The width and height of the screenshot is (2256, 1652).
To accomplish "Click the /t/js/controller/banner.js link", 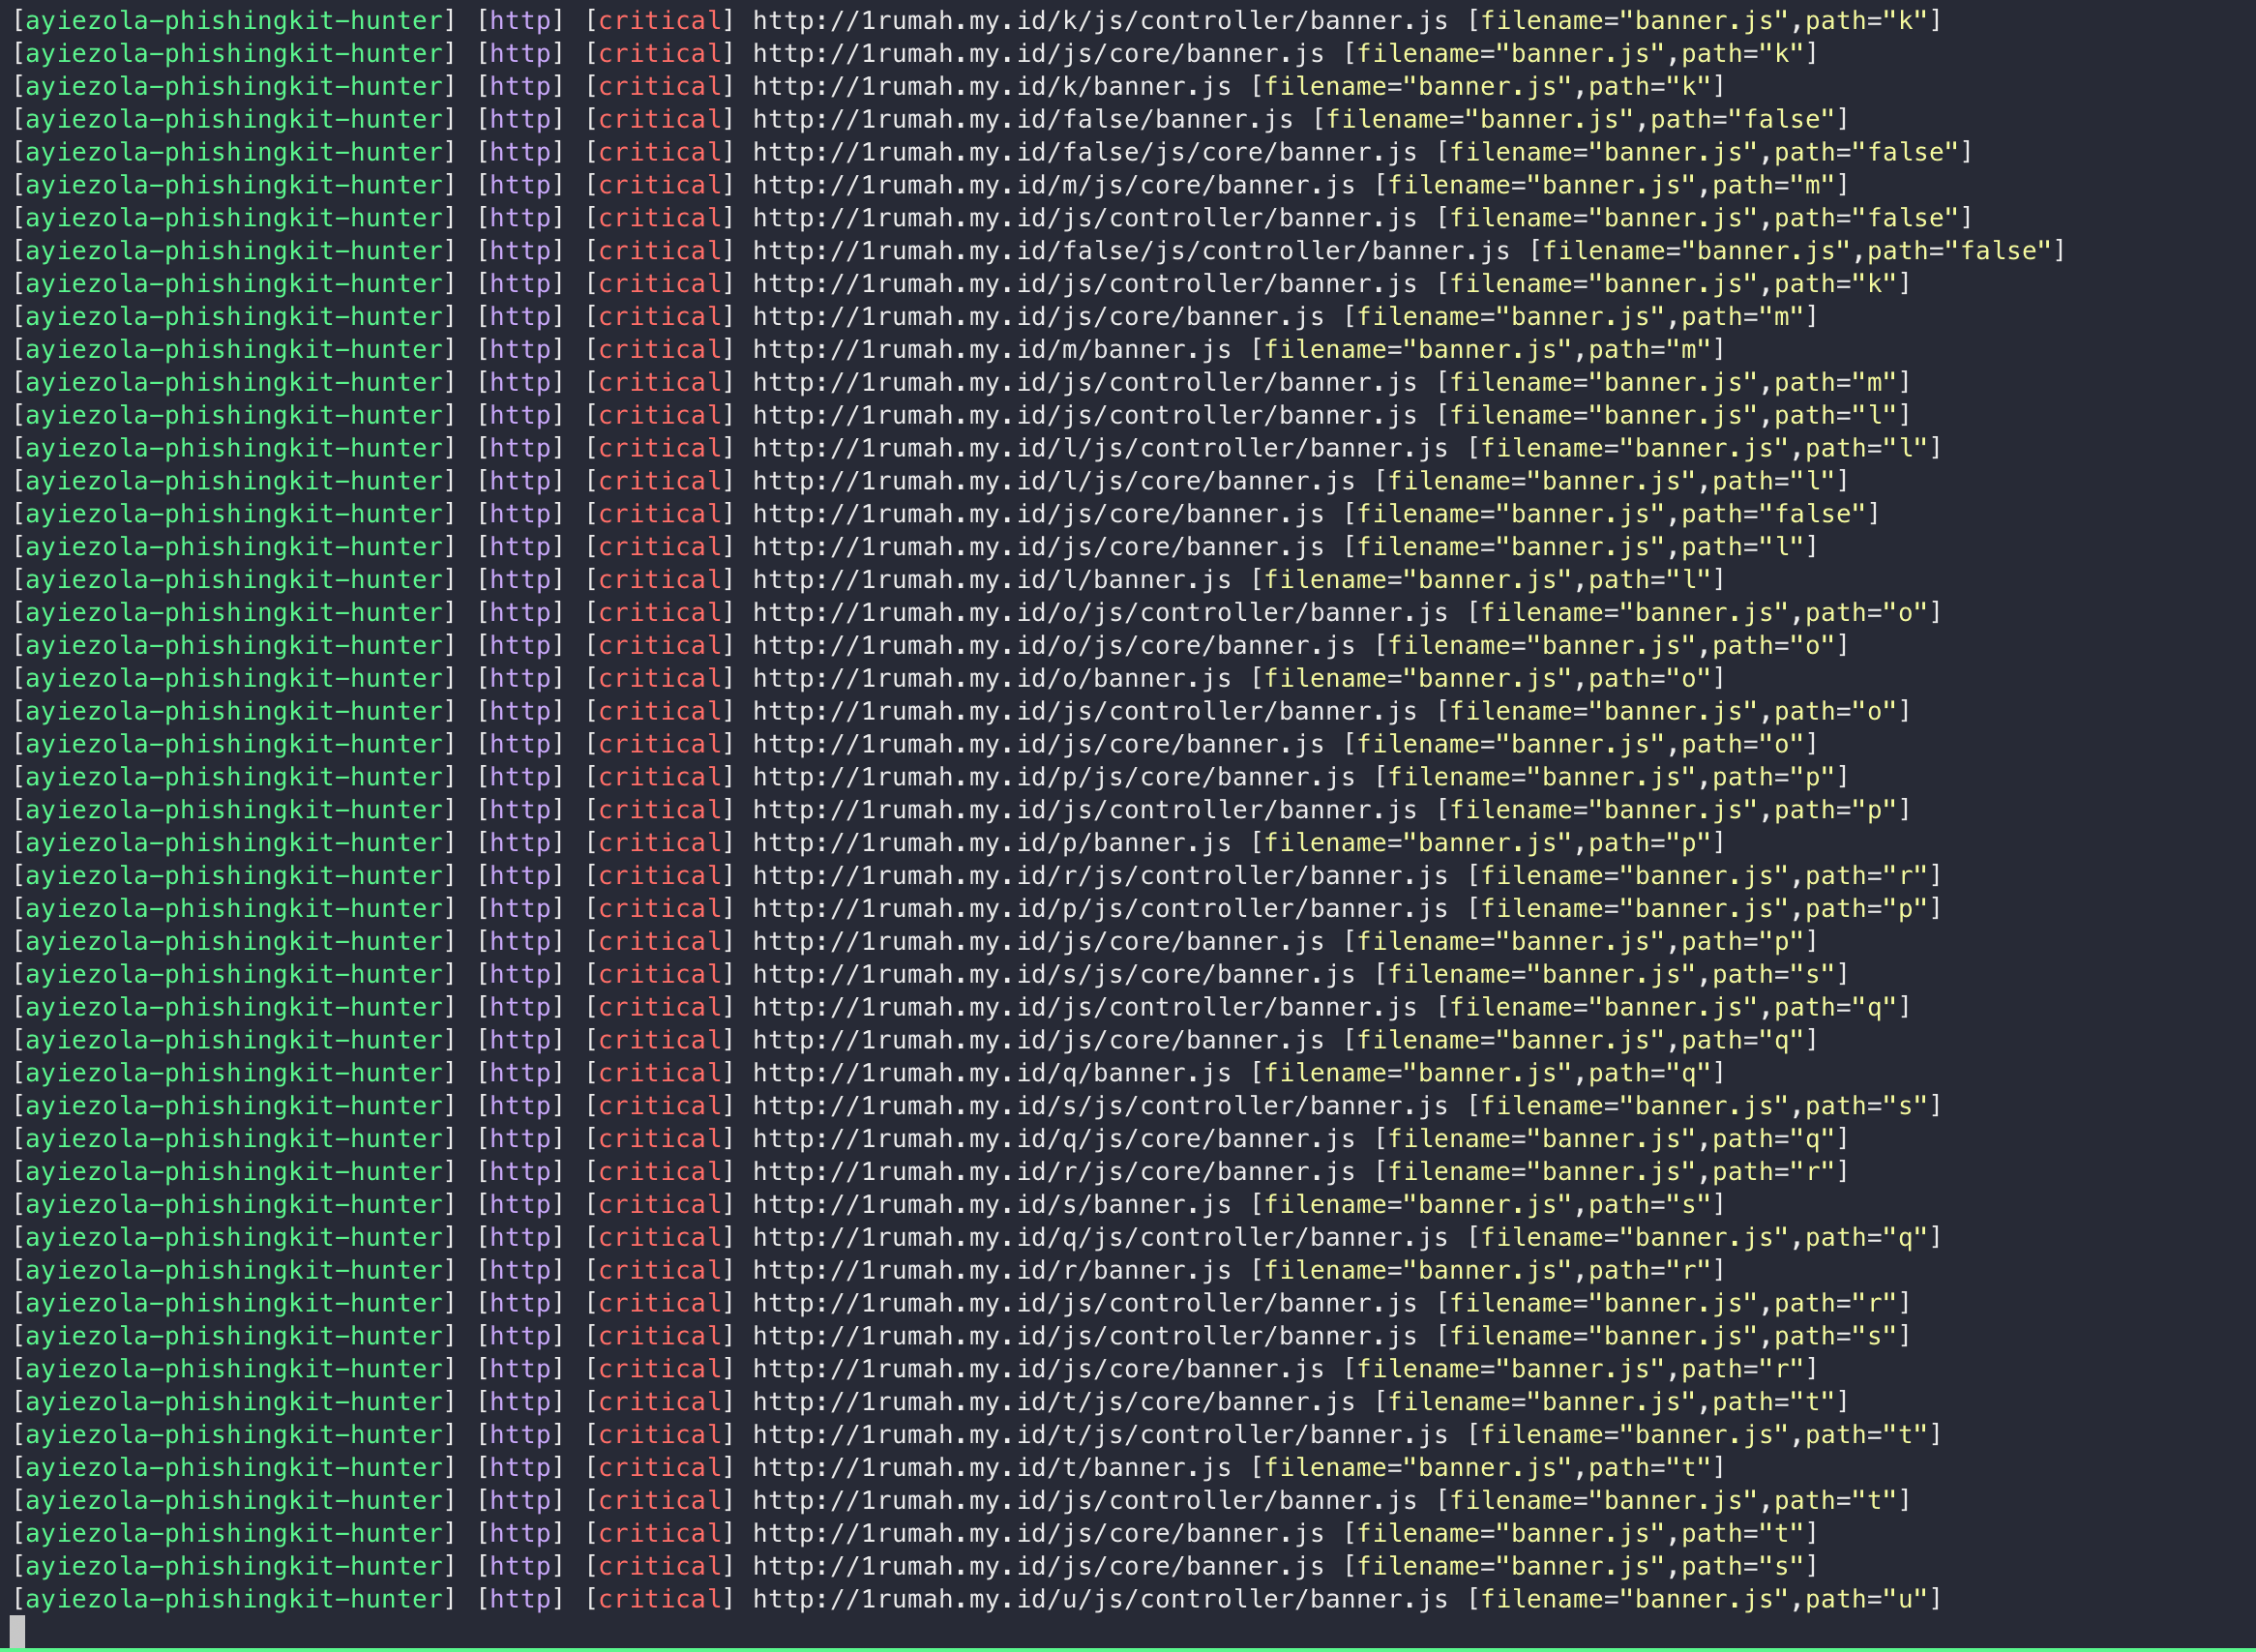I will pyautogui.click(x=1100, y=1434).
